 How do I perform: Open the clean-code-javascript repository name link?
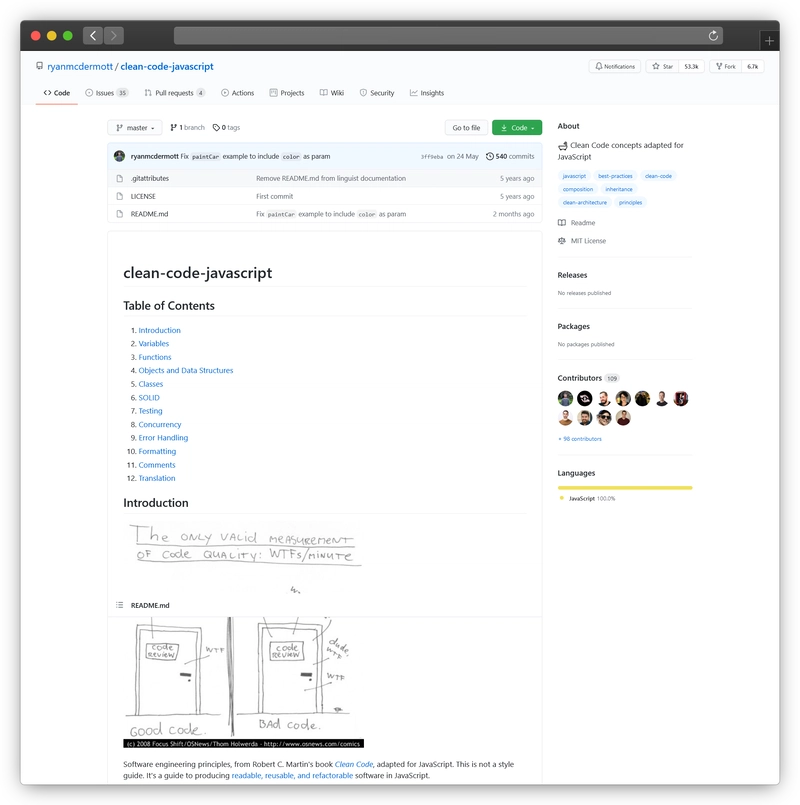tap(167, 66)
